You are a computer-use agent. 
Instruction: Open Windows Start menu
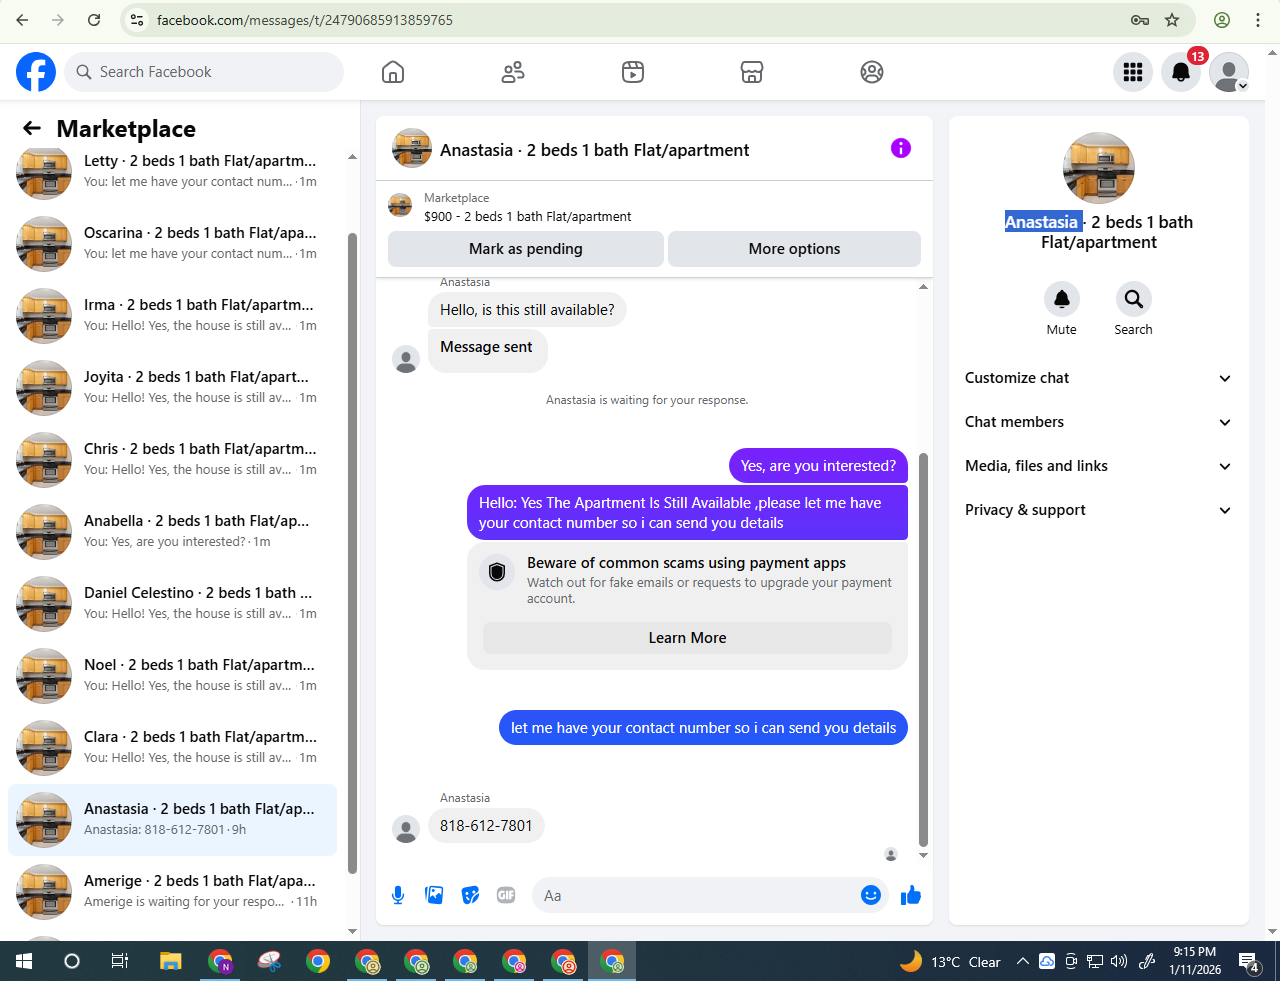24,961
